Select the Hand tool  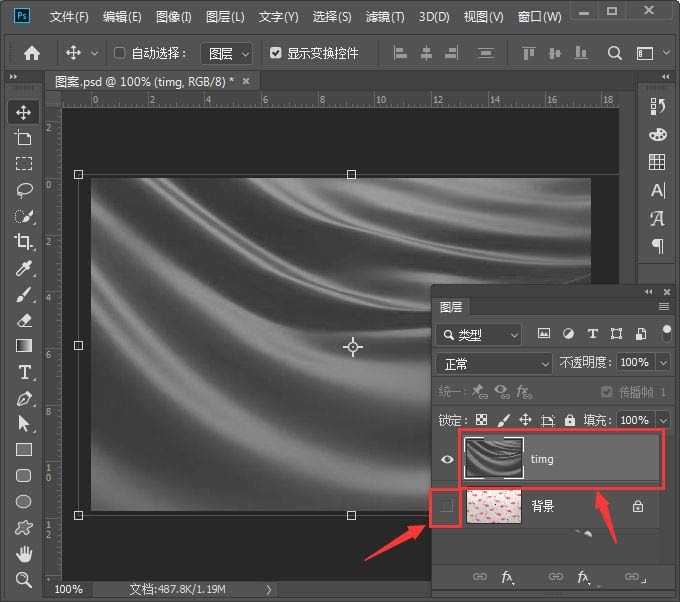pos(23,554)
